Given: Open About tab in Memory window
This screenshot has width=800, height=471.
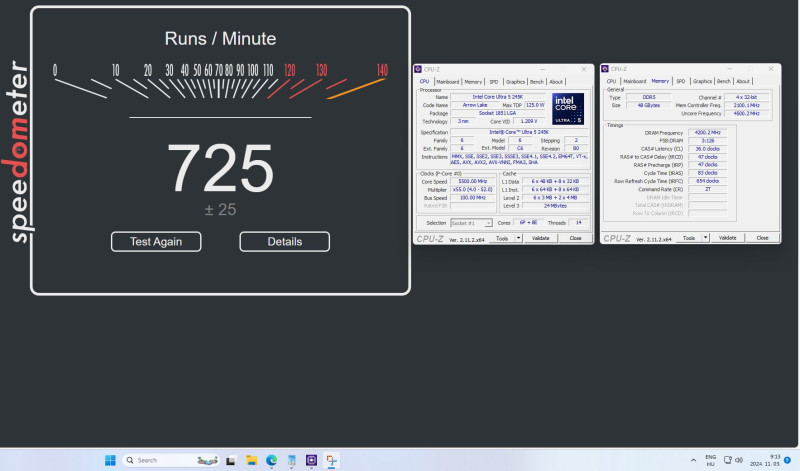Looking at the screenshot, I should click(743, 81).
